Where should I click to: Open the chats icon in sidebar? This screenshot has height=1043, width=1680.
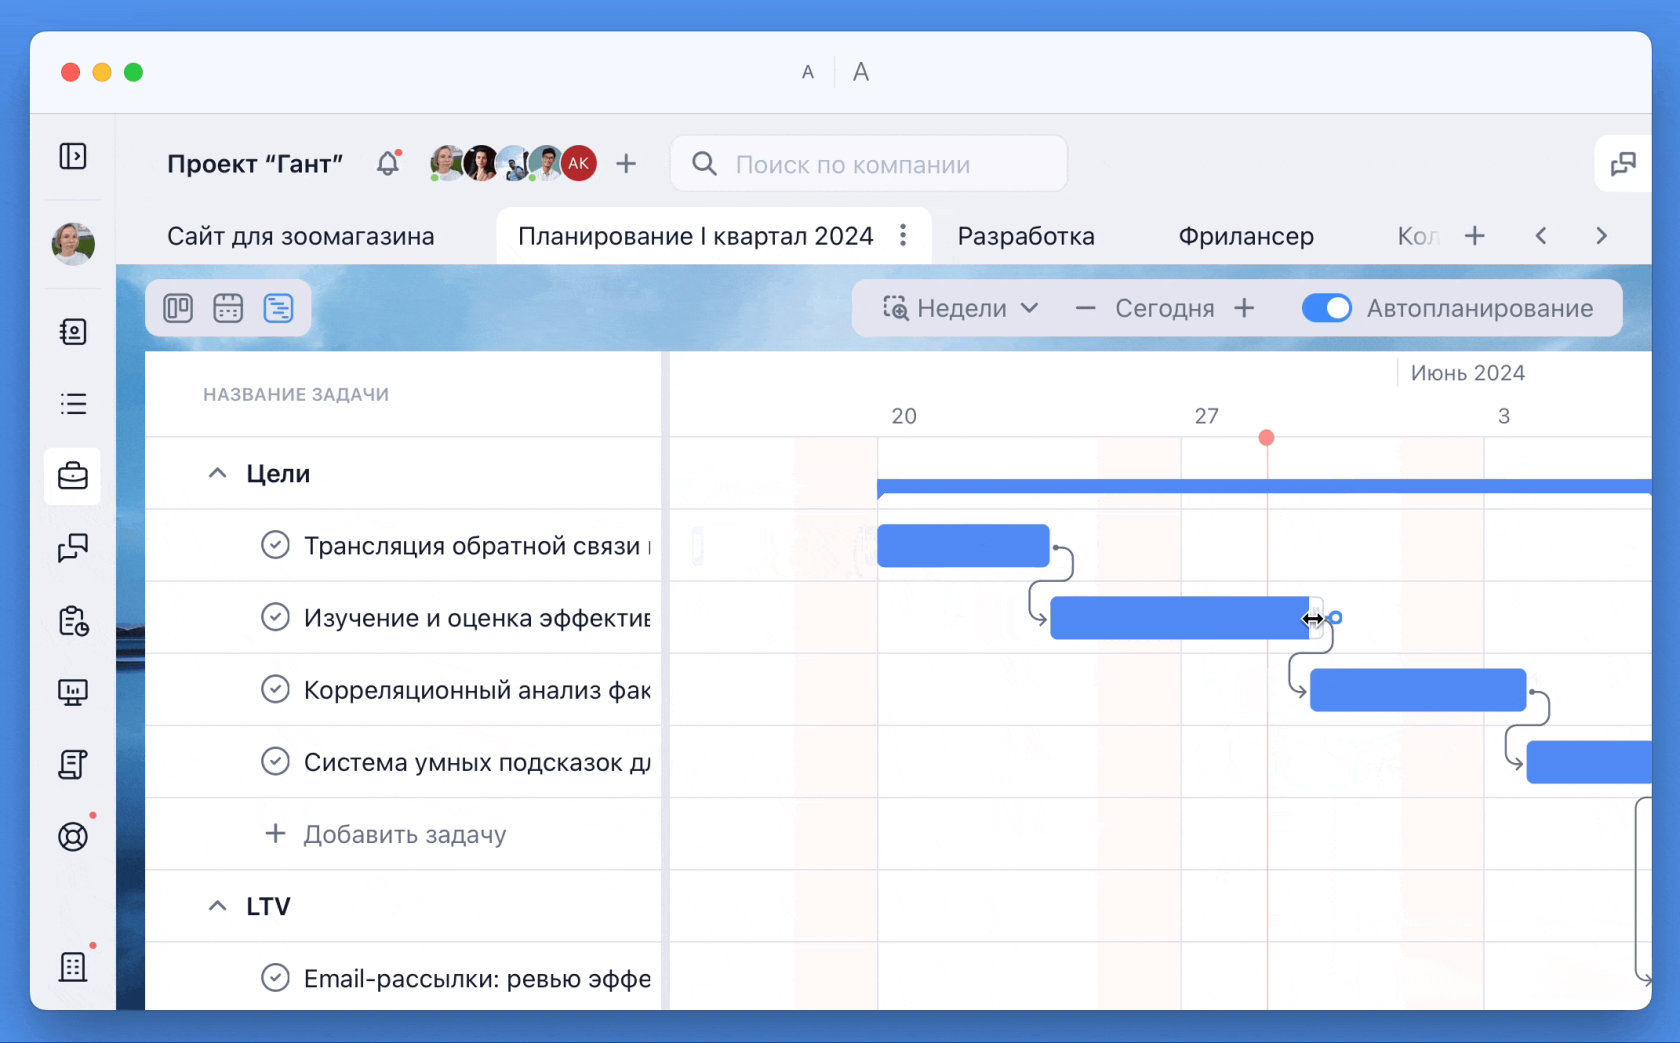point(73,548)
